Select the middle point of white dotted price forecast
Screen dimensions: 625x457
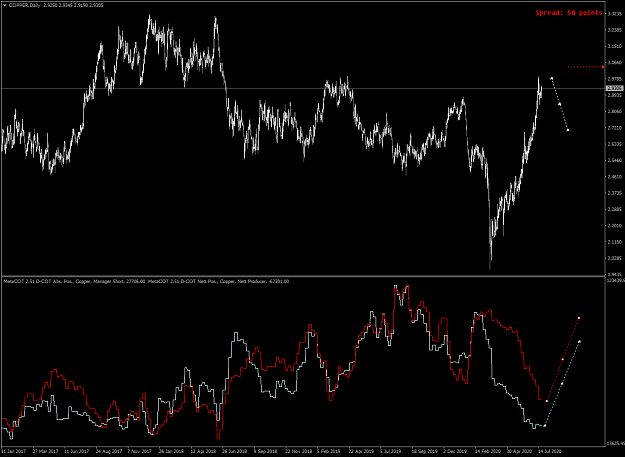560,104
